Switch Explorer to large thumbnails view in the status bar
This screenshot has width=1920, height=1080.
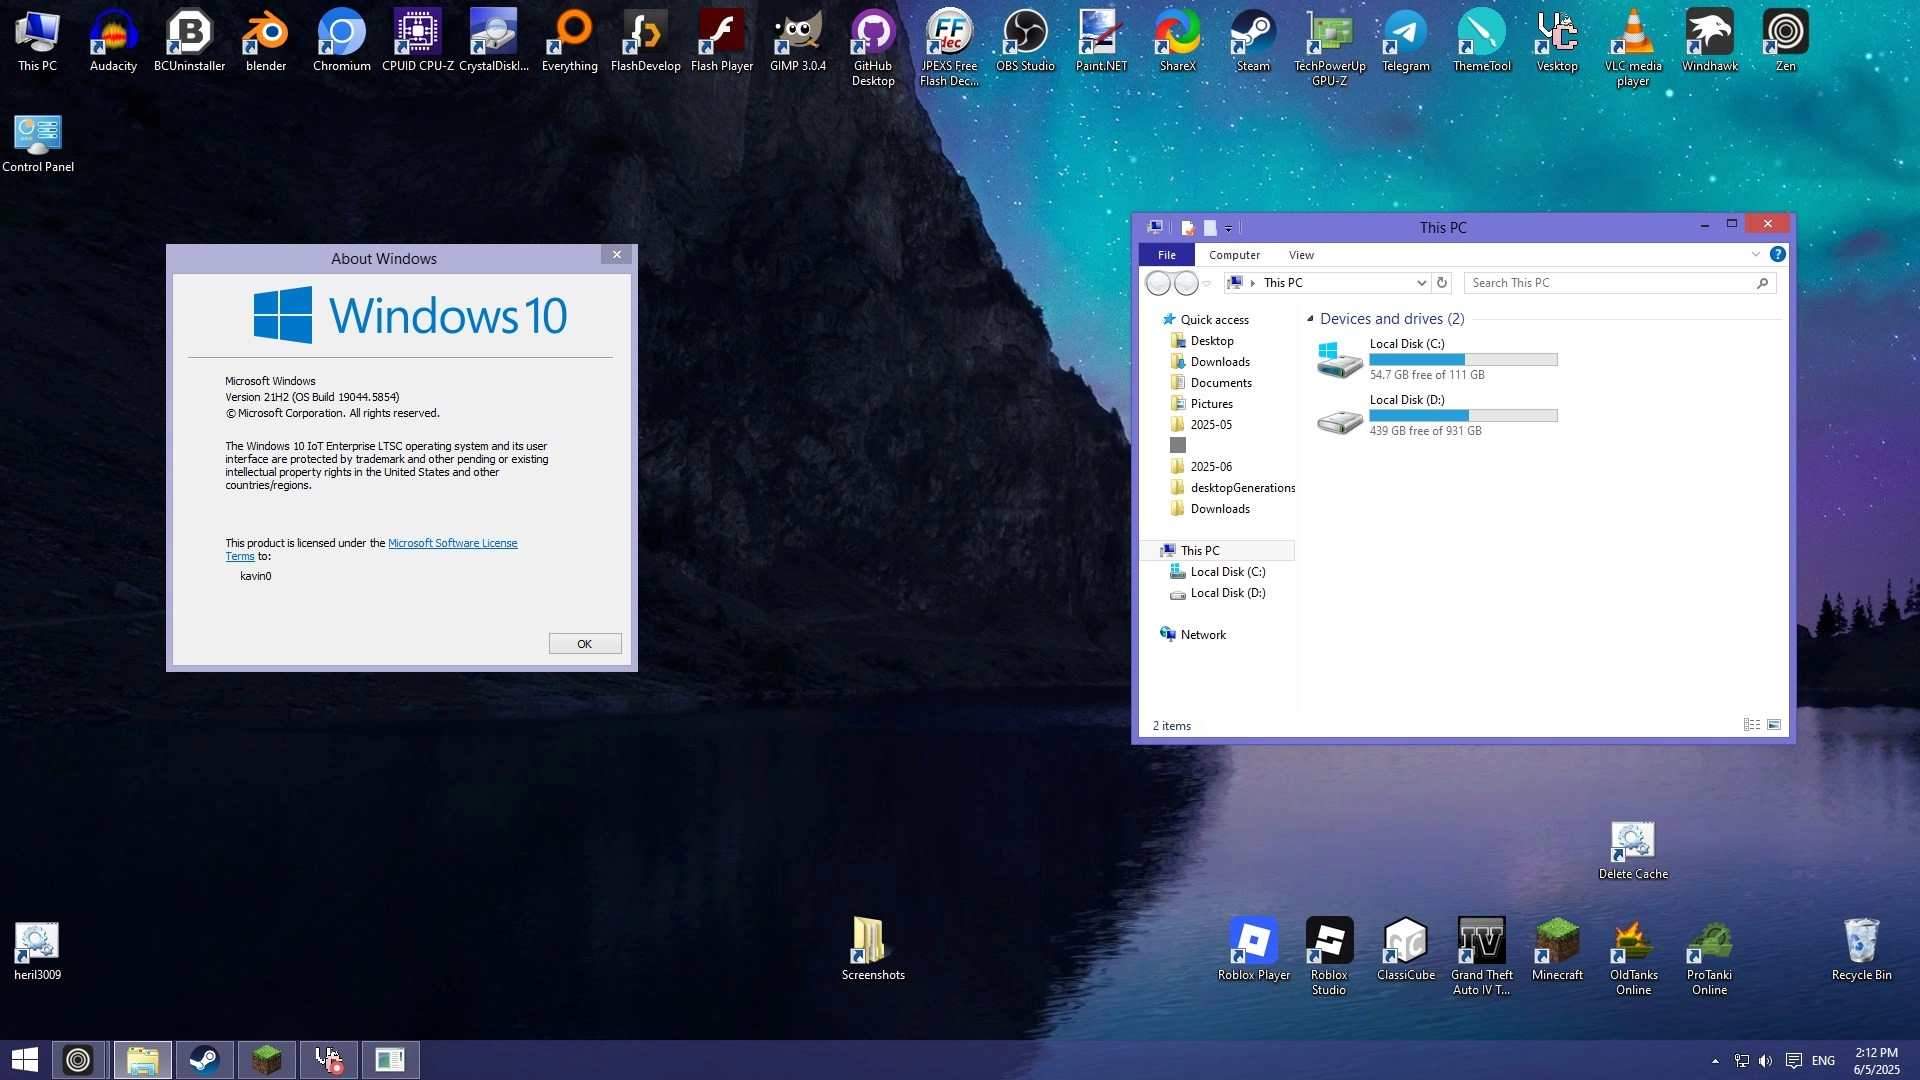[x=1774, y=725]
